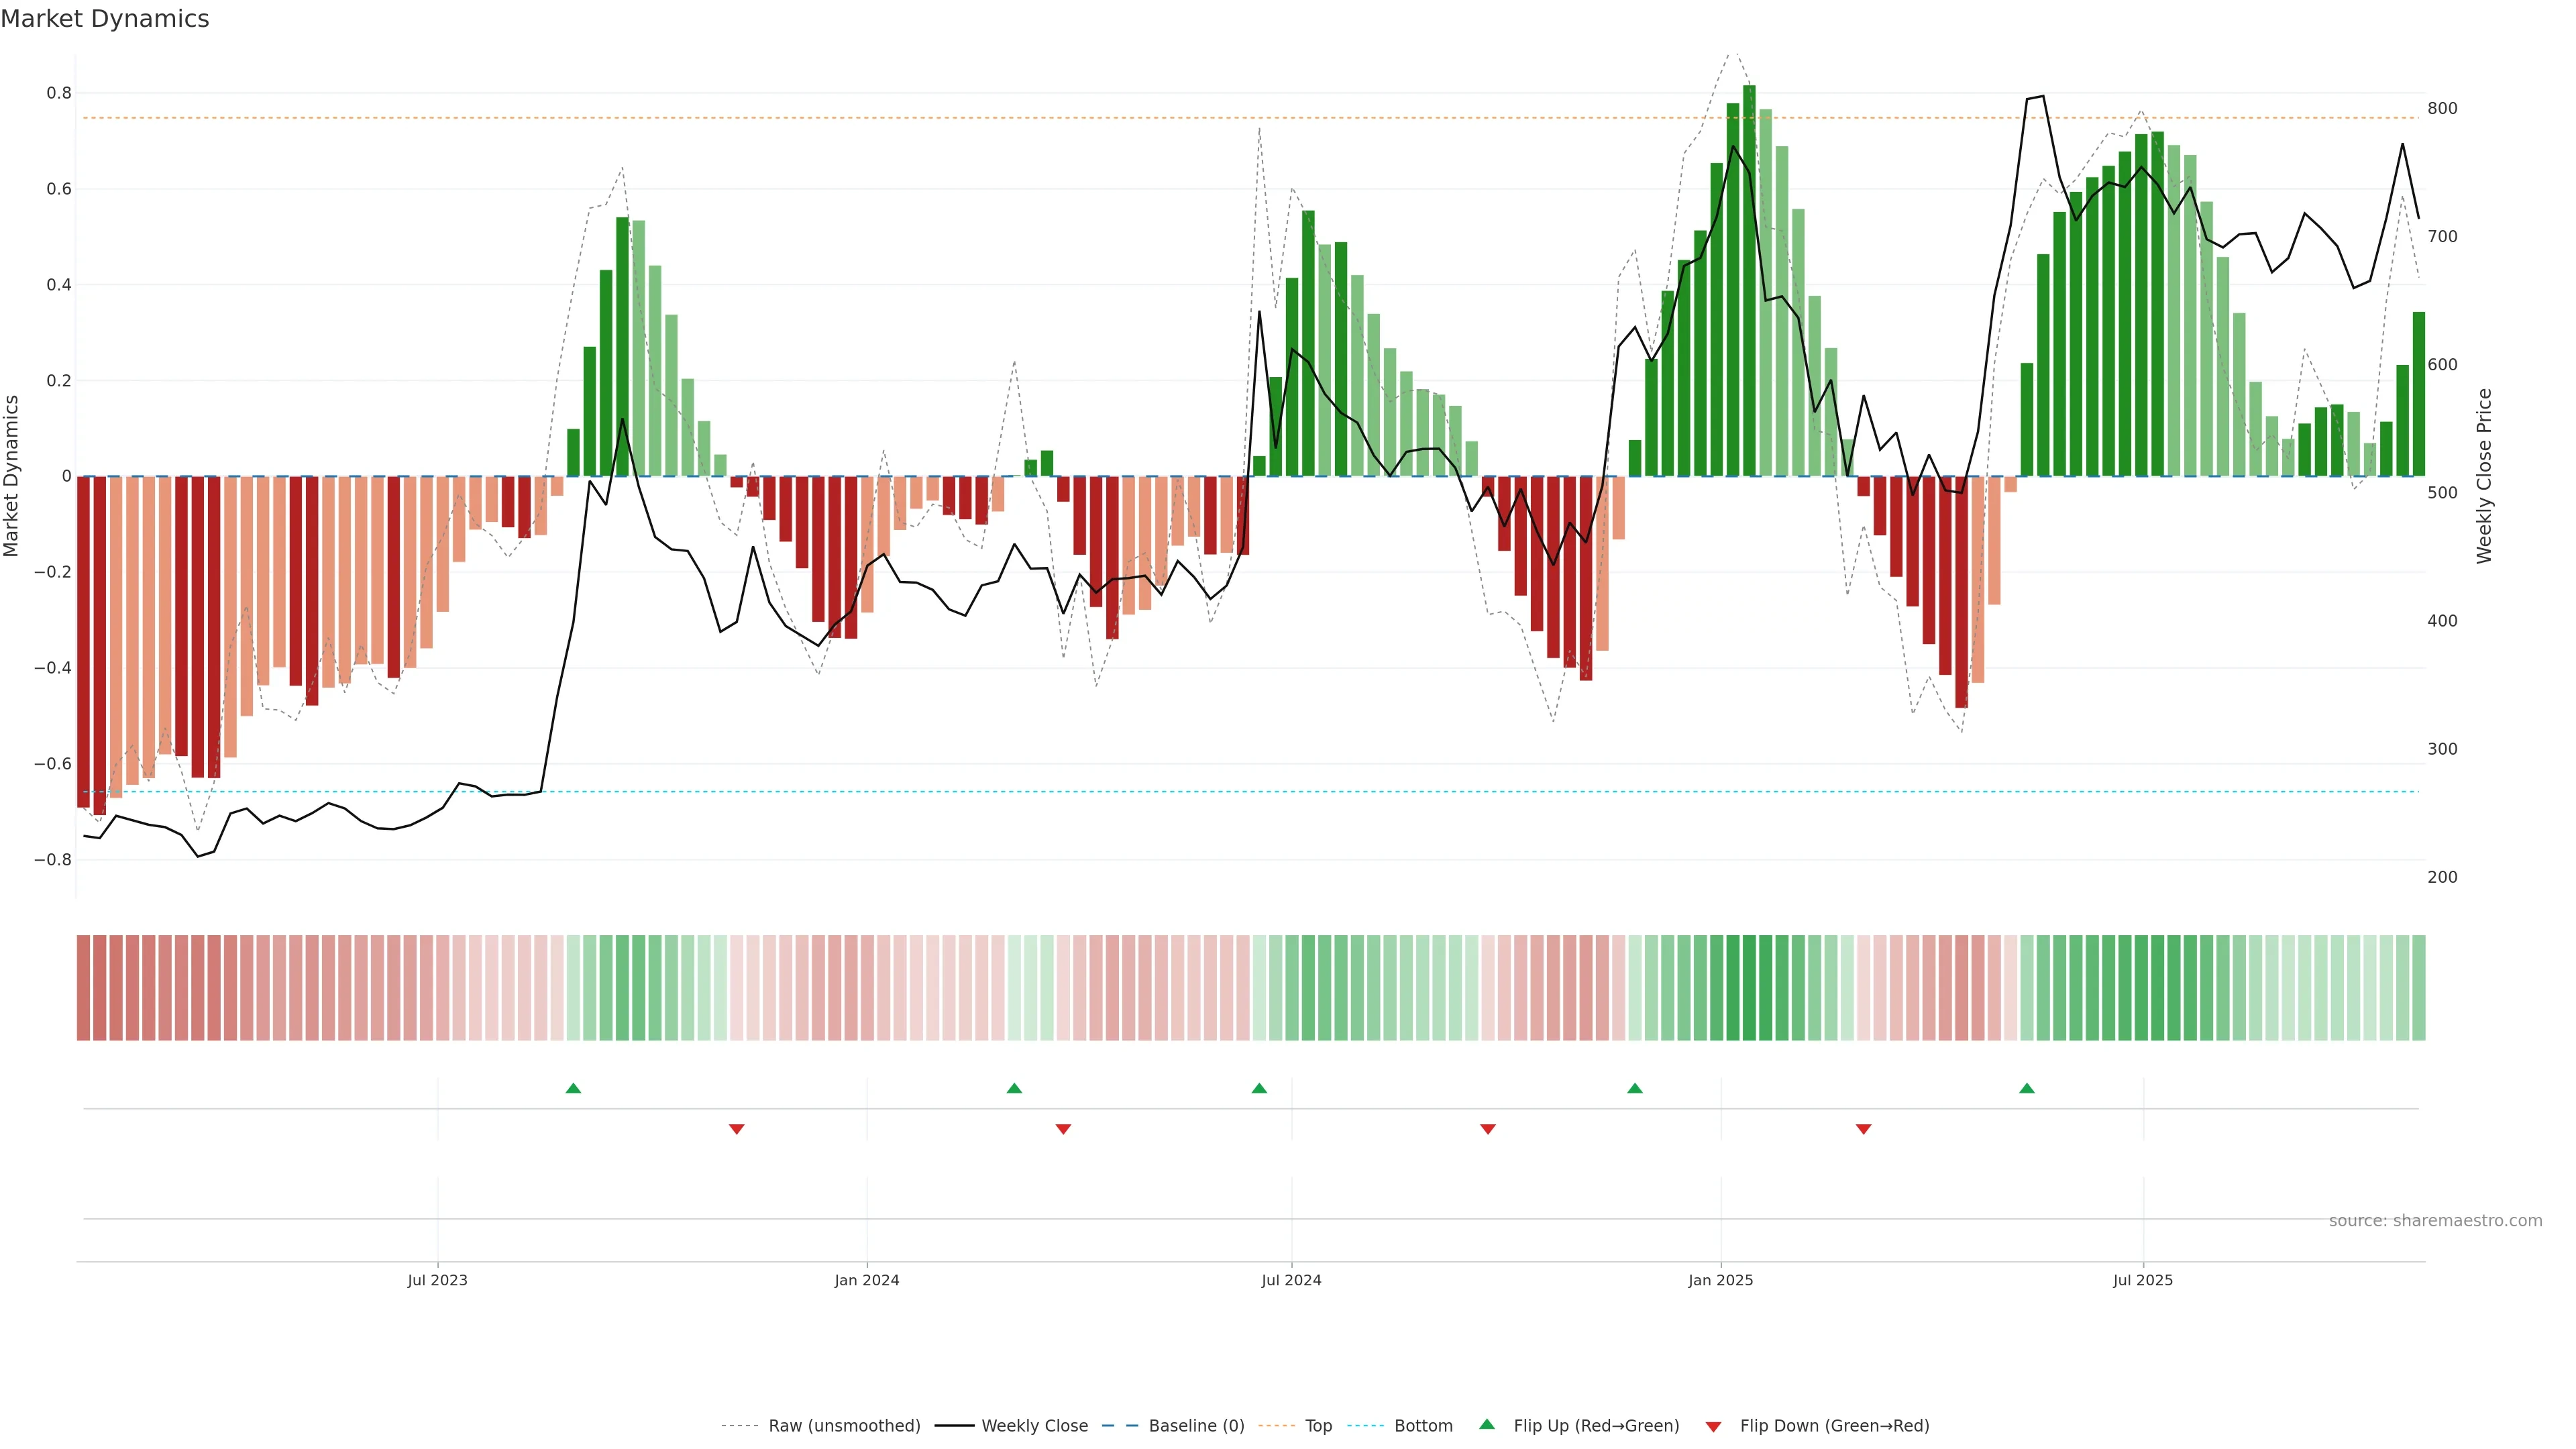
Task: Click the flip-down triangle after Jul 2024
Action: click(x=1488, y=1129)
